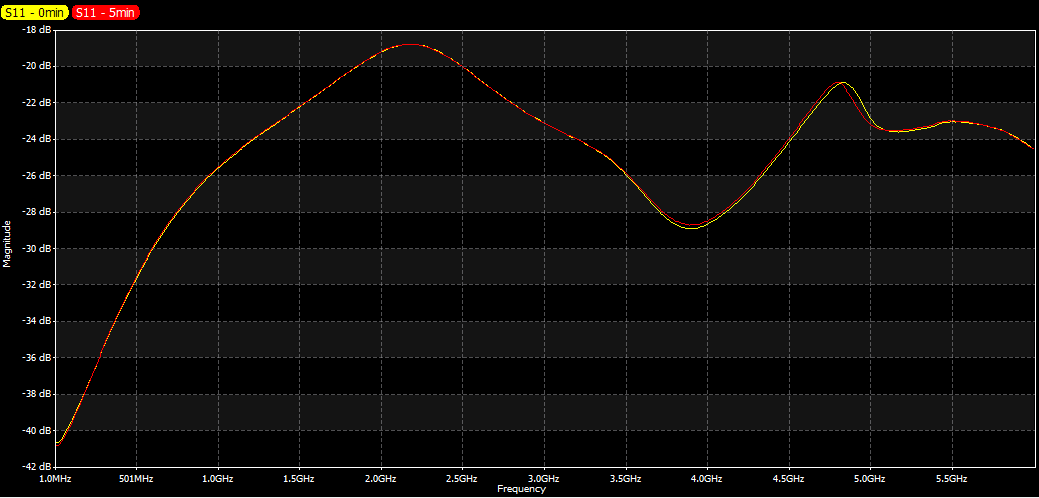The image size is (1039, 498).
Task: Click the 4.5GHz frequency label
Action: coord(789,478)
